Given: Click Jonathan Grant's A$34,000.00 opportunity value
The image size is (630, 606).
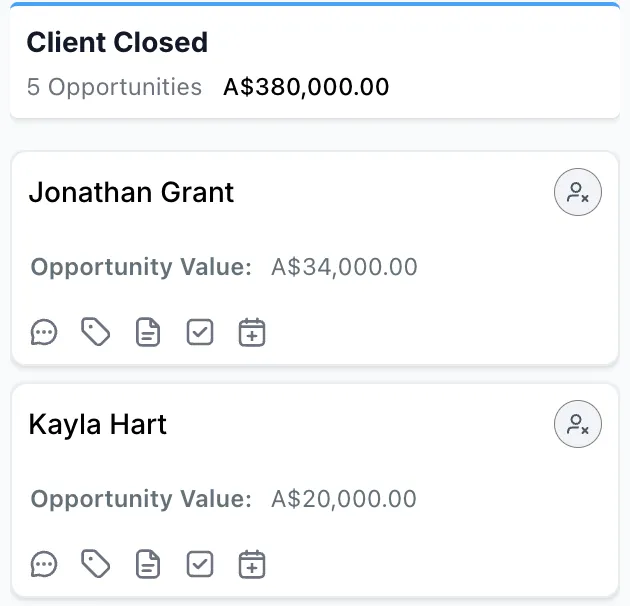Looking at the screenshot, I should pos(344,267).
